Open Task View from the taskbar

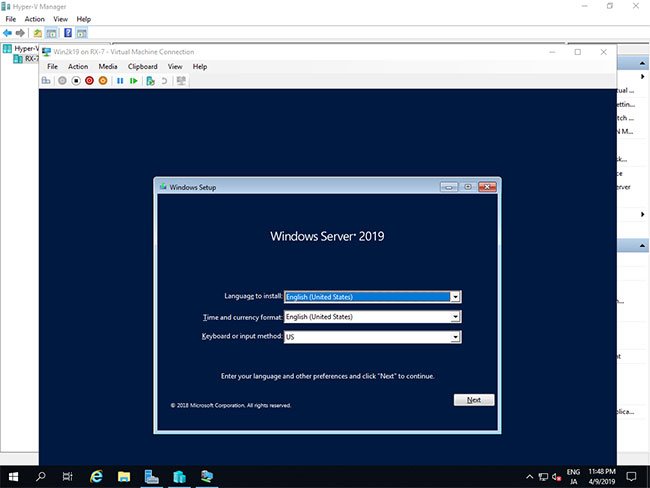click(68, 477)
